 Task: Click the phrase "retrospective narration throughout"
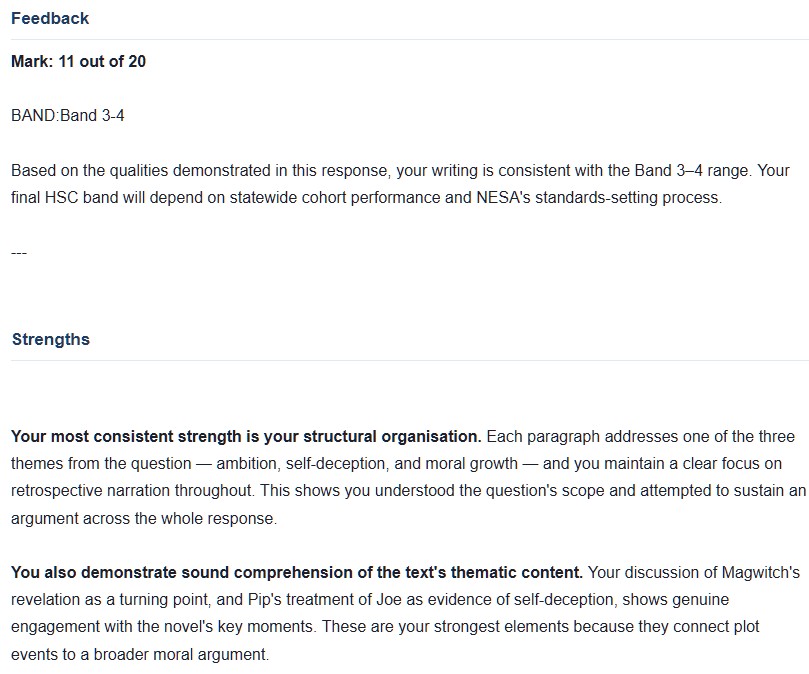[133, 490]
